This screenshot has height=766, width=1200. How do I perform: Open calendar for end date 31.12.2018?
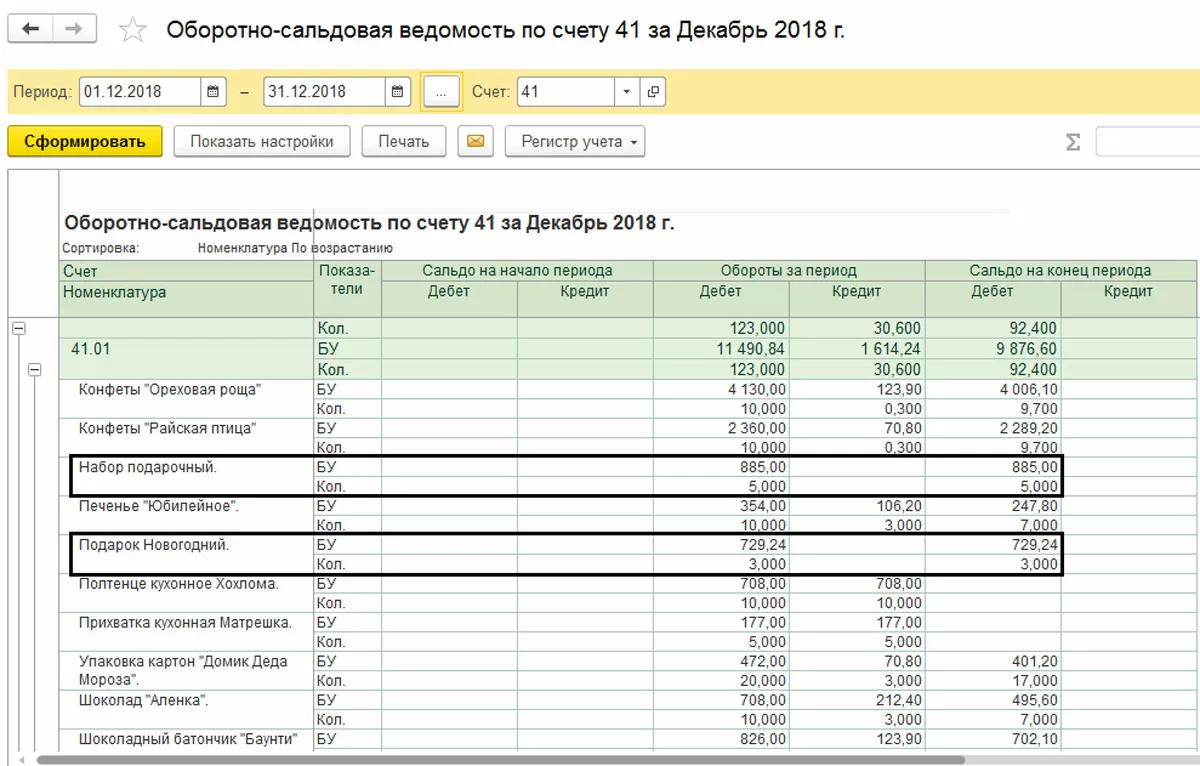397,92
